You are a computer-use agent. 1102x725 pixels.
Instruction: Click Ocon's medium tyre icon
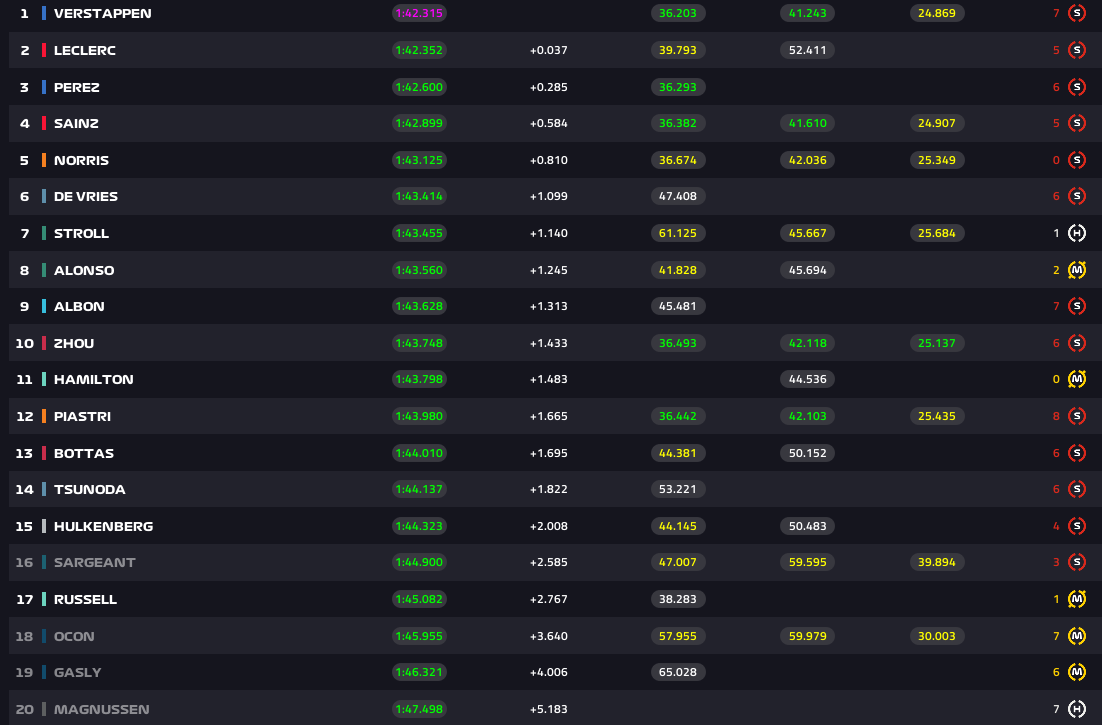click(1076, 636)
